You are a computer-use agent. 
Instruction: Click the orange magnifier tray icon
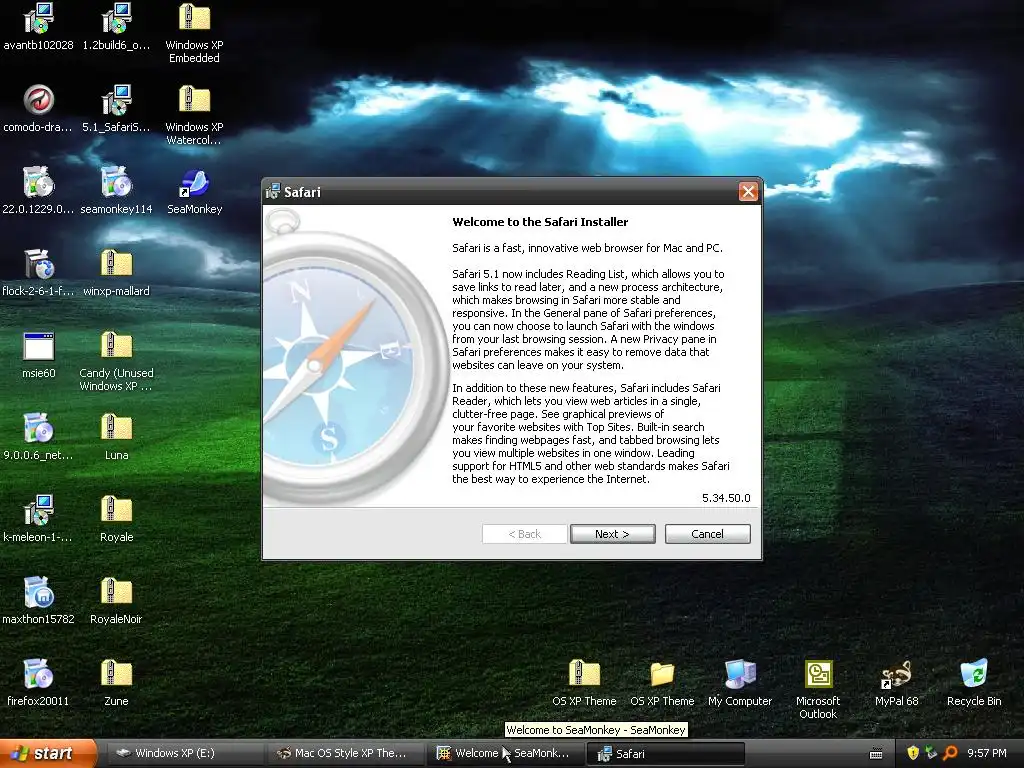[950, 753]
